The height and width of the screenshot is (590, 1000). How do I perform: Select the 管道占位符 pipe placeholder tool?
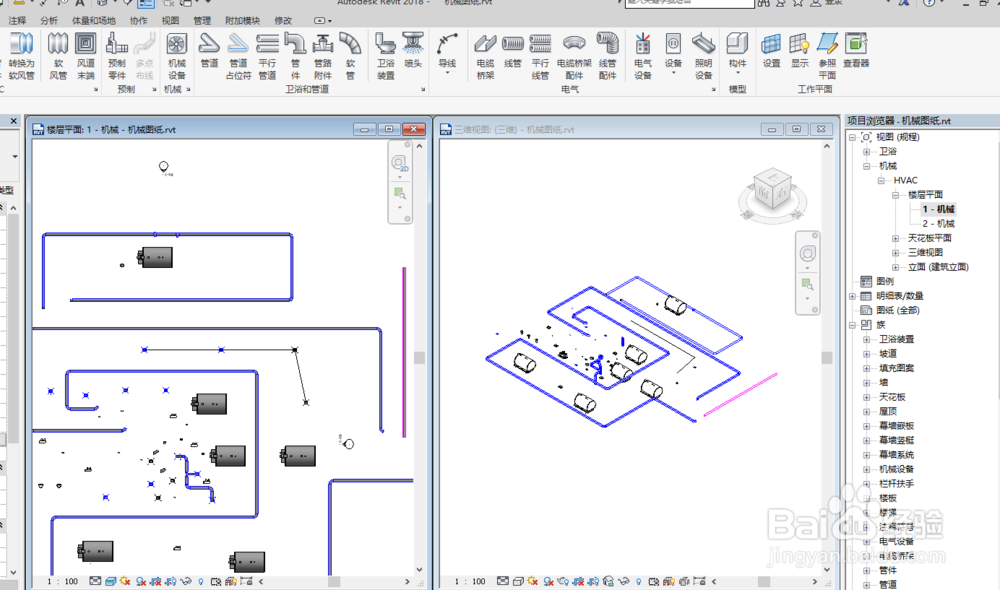tap(238, 56)
